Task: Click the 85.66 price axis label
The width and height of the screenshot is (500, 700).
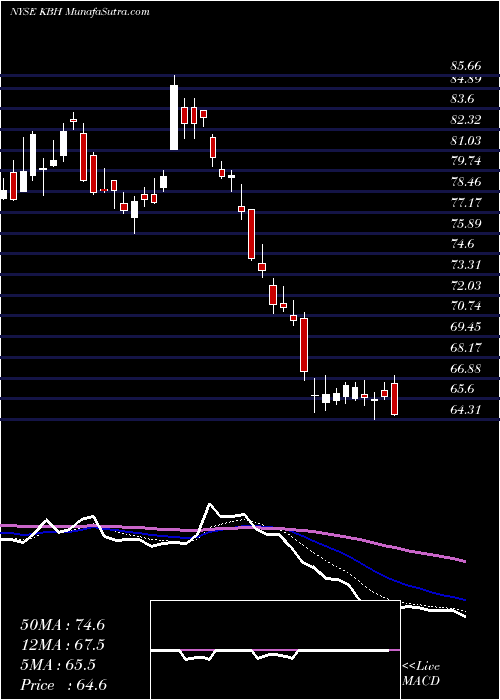Action: point(466,67)
